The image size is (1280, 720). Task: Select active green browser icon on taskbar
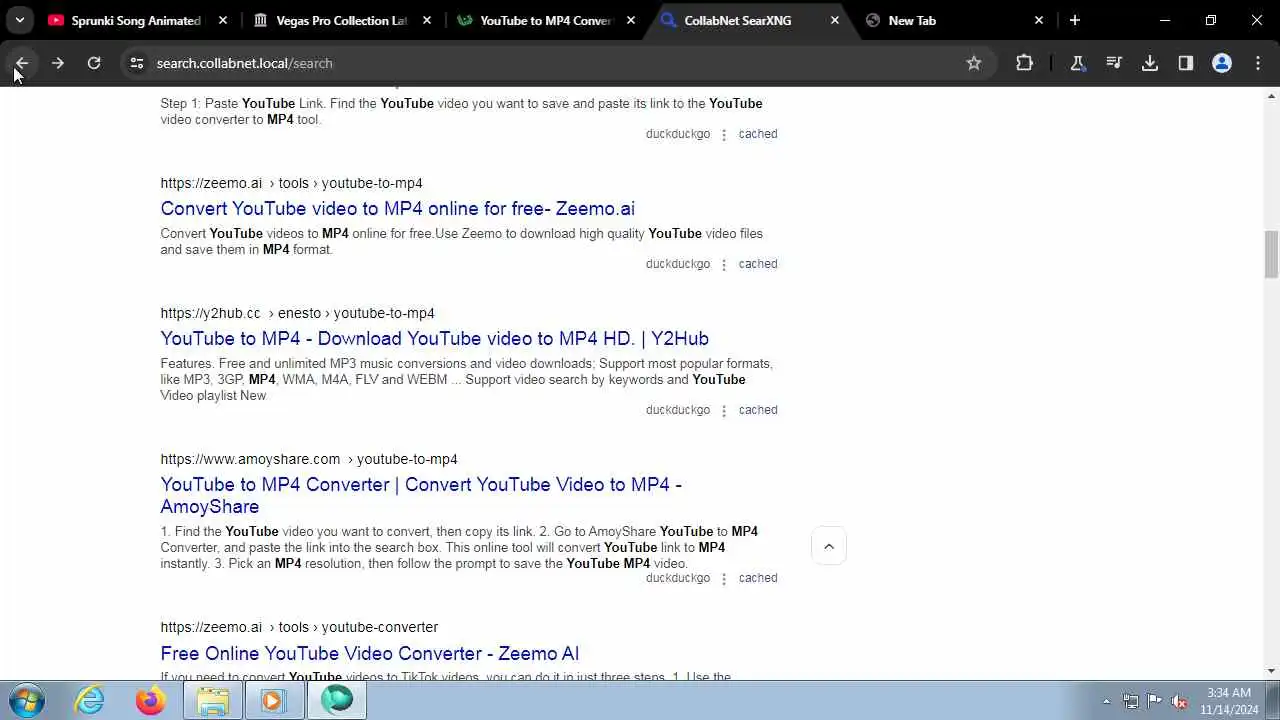coord(337,700)
